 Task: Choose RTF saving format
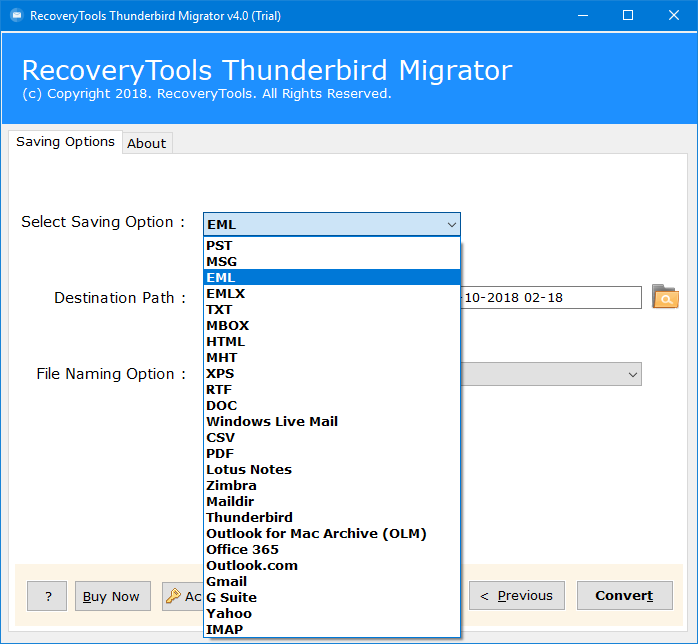(x=332, y=390)
